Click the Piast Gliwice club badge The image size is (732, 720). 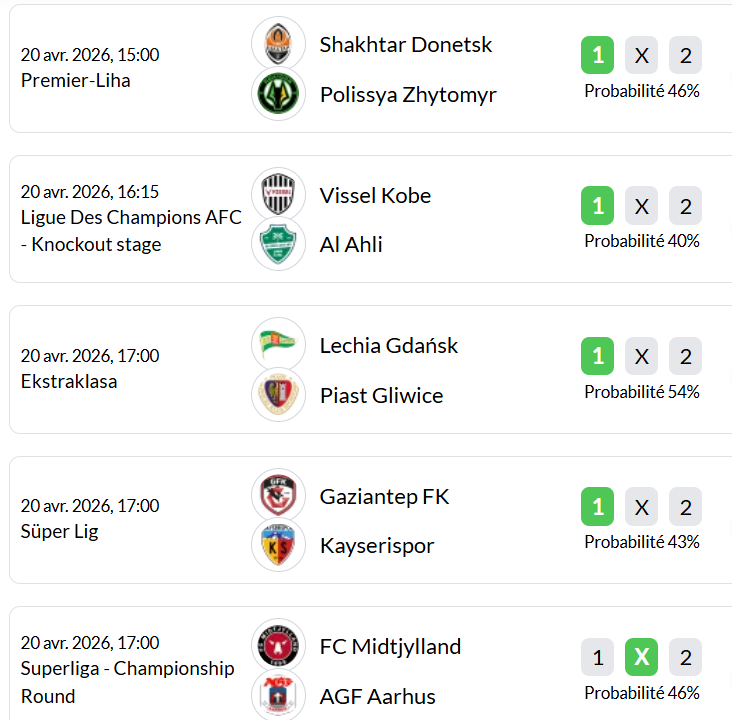[x=278, y=395]
